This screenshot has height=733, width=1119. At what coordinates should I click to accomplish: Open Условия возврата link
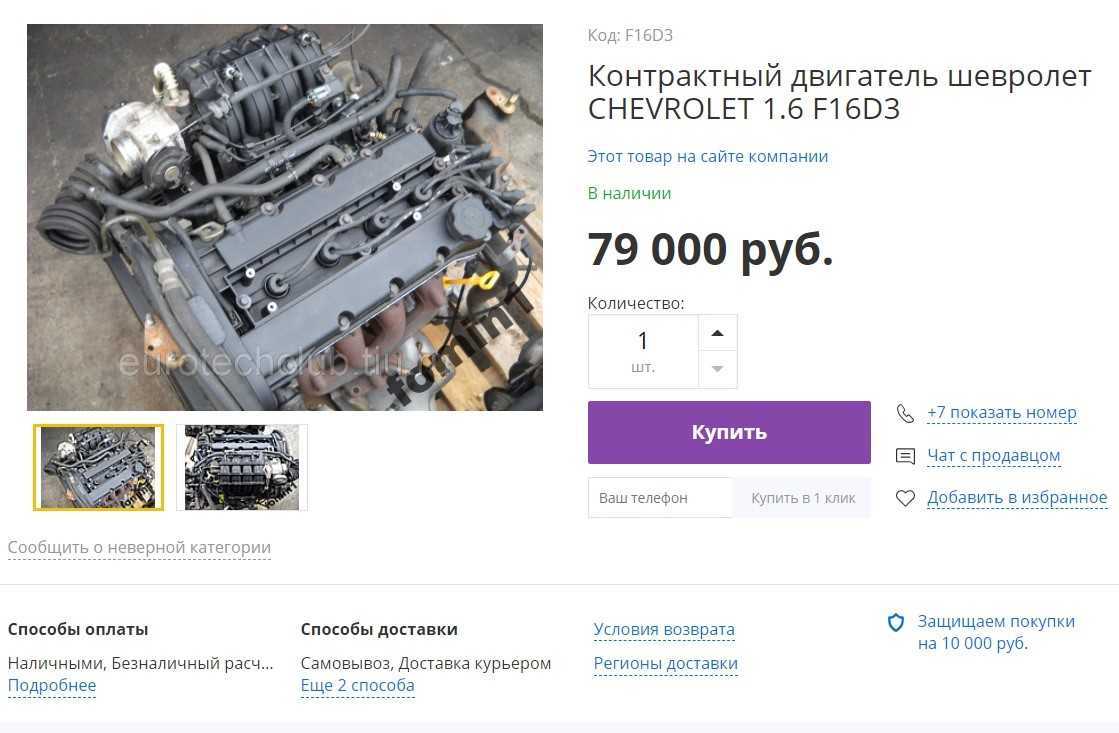point(664,630)
